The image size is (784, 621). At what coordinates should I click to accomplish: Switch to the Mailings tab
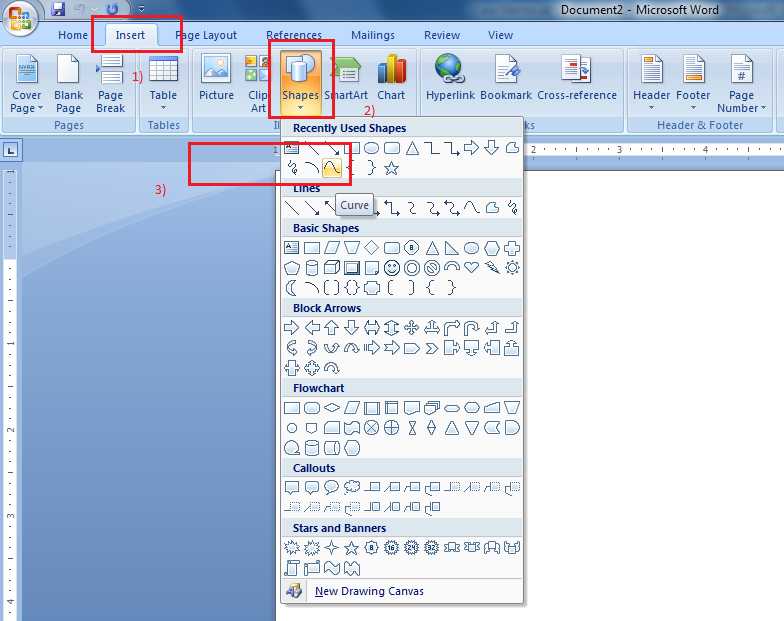point(372,35)
